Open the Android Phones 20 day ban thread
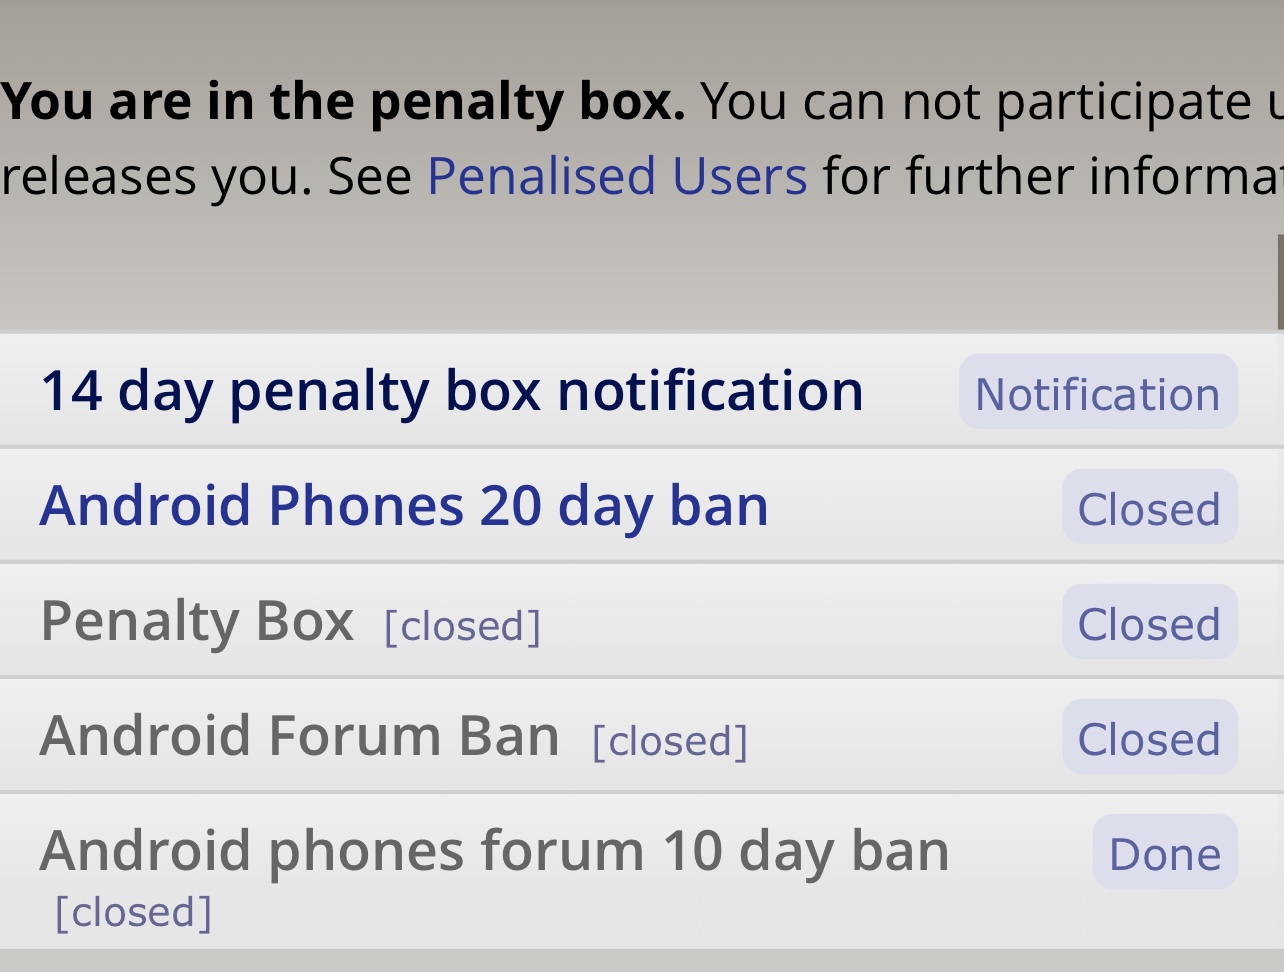This screenshot has width=1284, height=972. [x=404, y=505]
